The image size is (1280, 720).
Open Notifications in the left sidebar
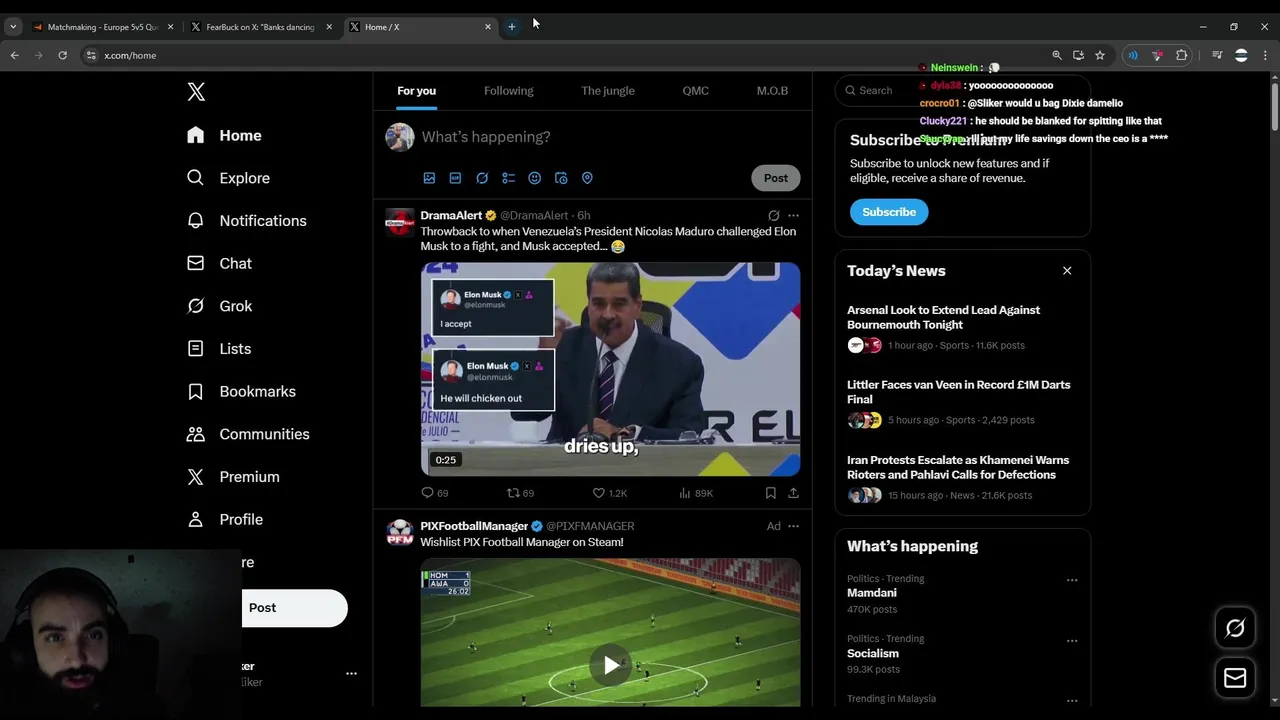(246, 221)
